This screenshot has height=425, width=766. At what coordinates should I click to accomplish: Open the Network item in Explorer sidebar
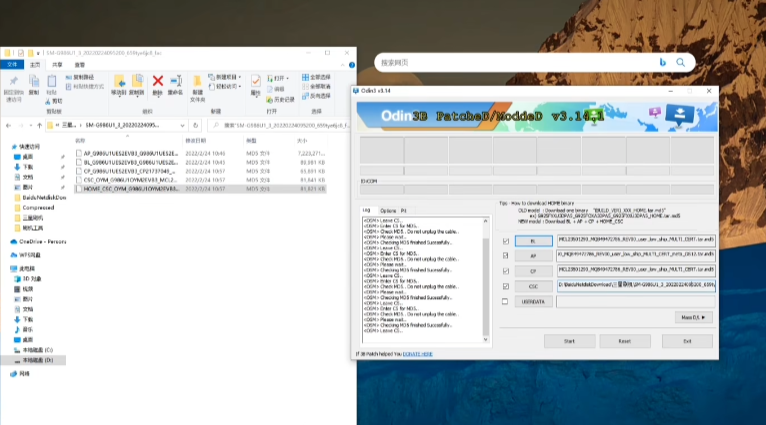pyautogui.click(x=20, y=374)
